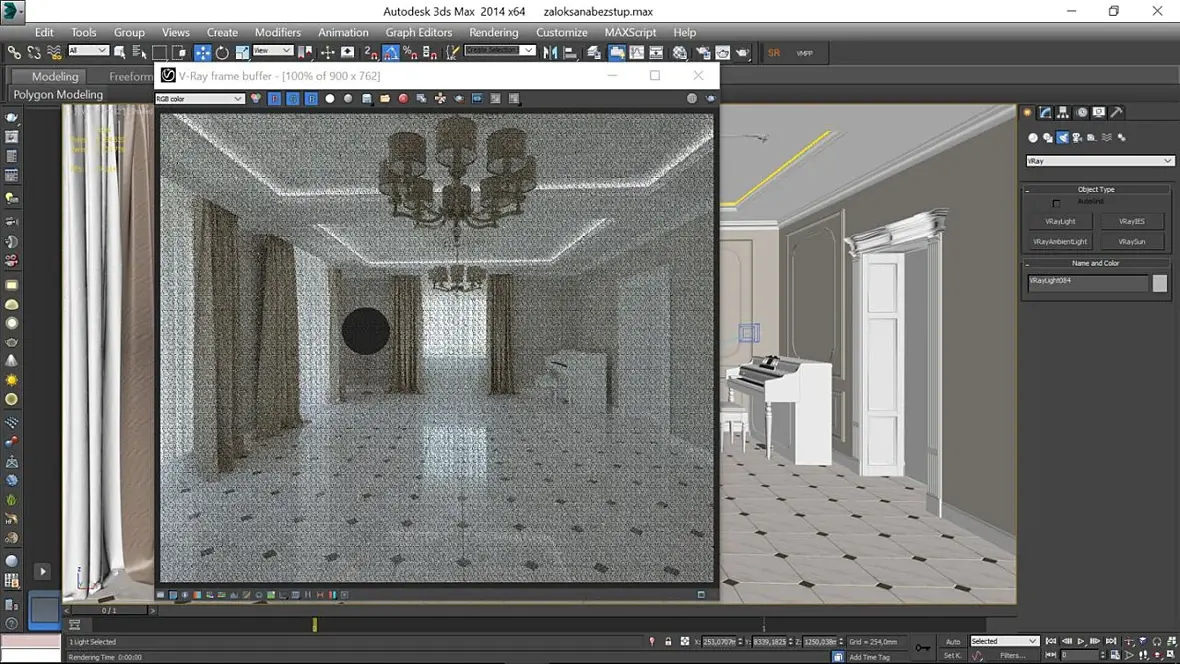Click the VRayLight button
The width and height of the screenshot is (1180, 664).
pos(1060,221)
